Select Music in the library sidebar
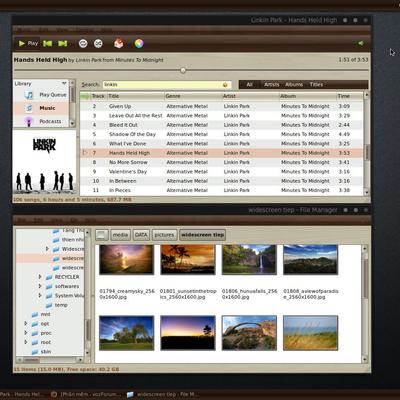Viewport: 400px width, 400px height. [x=42, y=108]
